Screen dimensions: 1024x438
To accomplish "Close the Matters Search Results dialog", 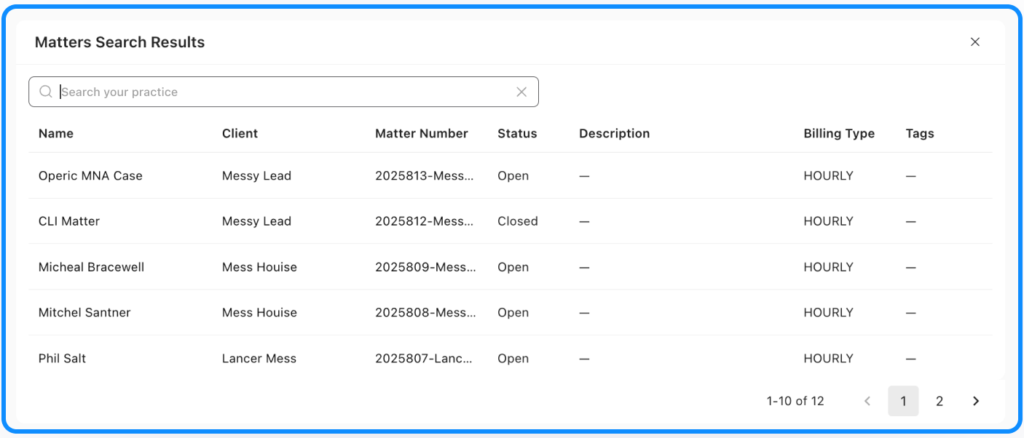I will point(975,42).
